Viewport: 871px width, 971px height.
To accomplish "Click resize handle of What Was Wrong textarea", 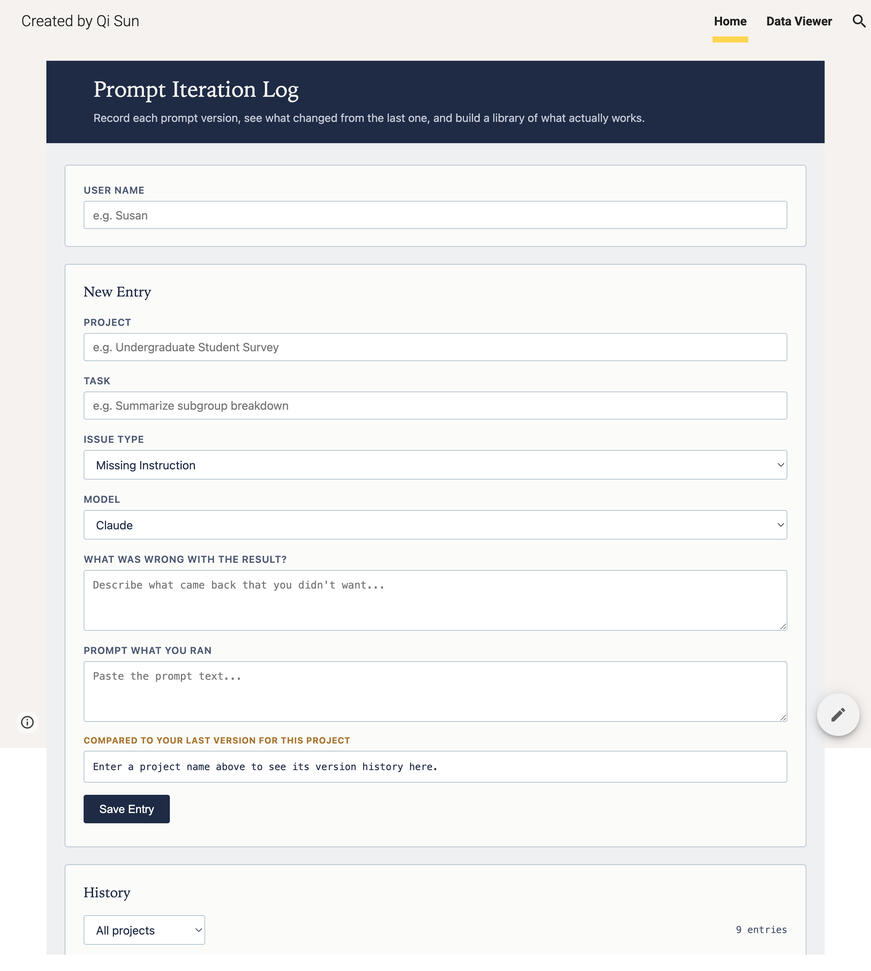I will (x=783, y=627).
